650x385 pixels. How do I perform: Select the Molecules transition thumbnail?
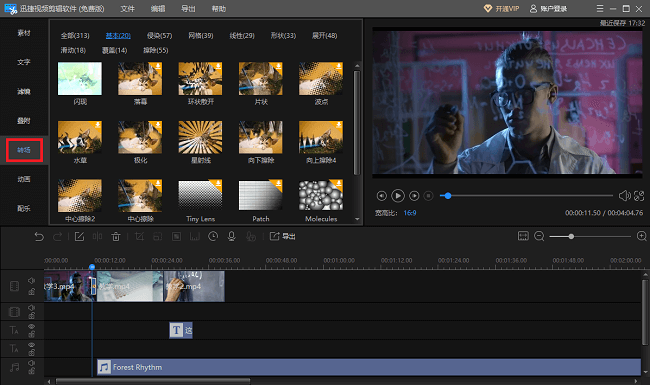tap(321, 195)
